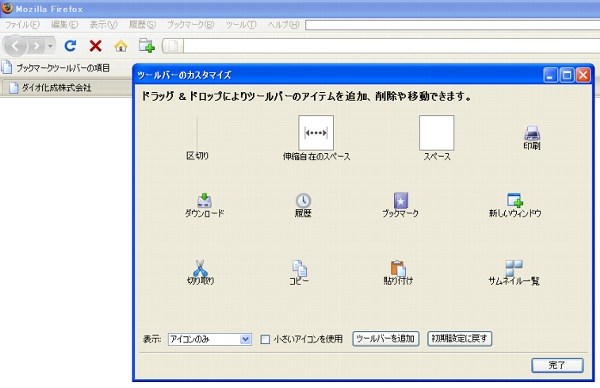Select the サムネイル一覧 thumbnails icon
The height and width of the screenshot is (388, 600).
[x=514, y=272]
